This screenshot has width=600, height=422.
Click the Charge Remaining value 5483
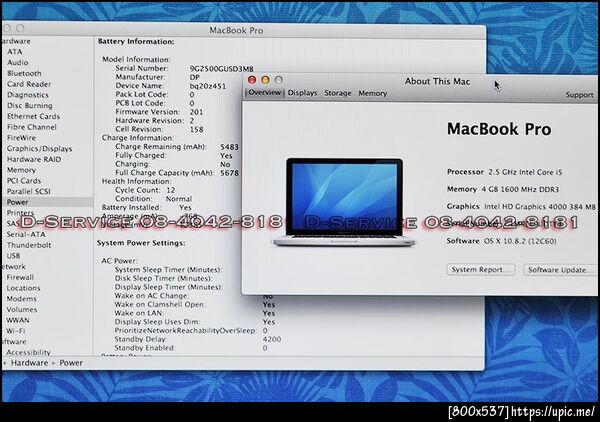230,147
